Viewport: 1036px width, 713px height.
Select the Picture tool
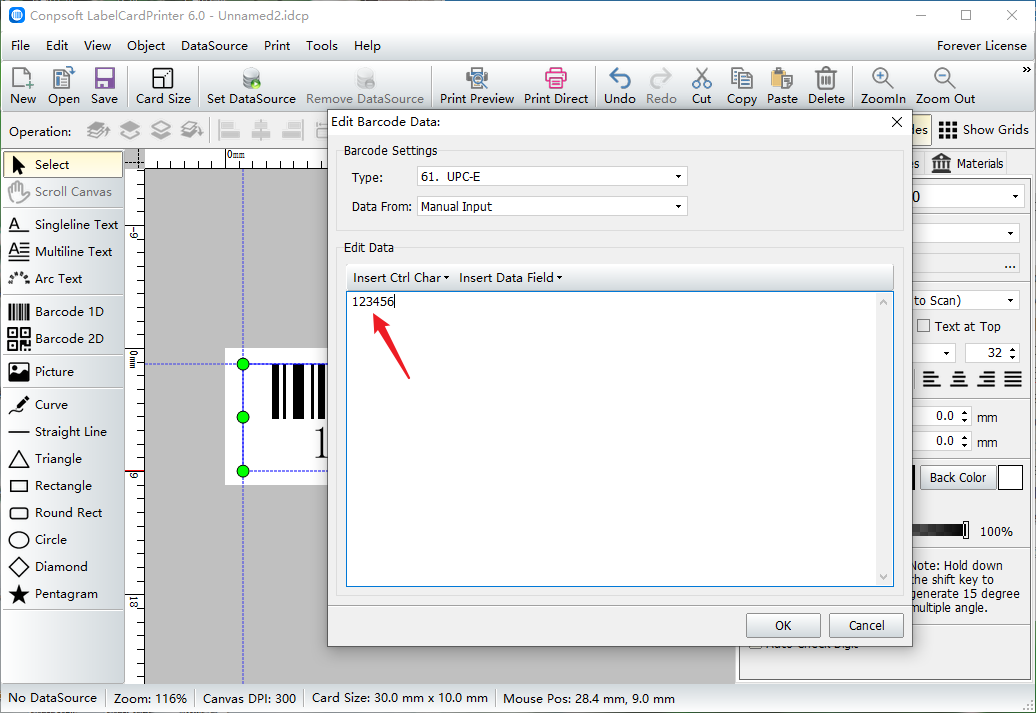tap(63, 371)
